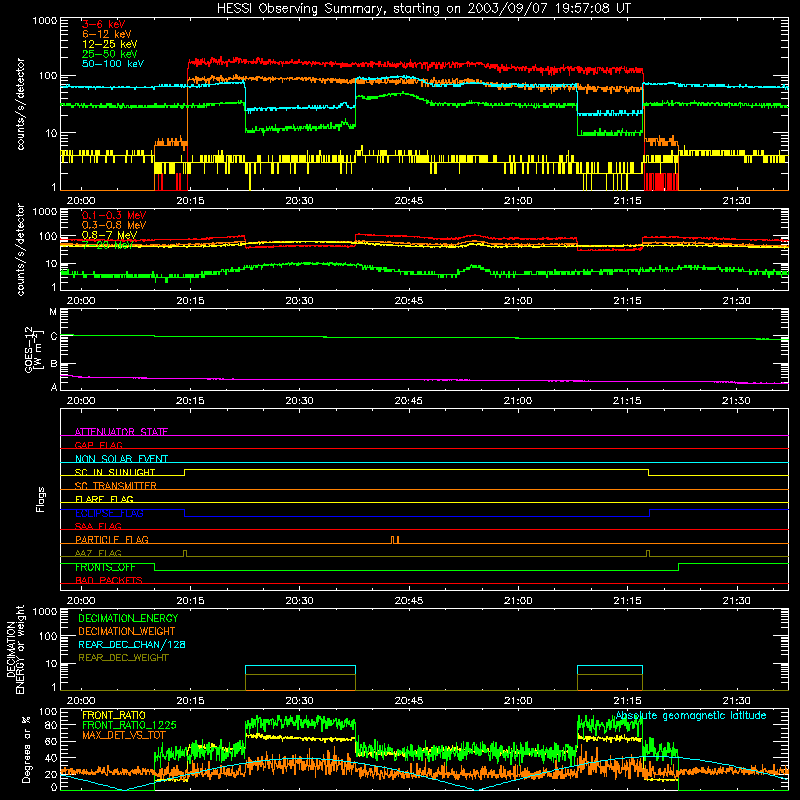
Task: Click counts/s/detector axis title of top plot
Action: tap(20, 104)
